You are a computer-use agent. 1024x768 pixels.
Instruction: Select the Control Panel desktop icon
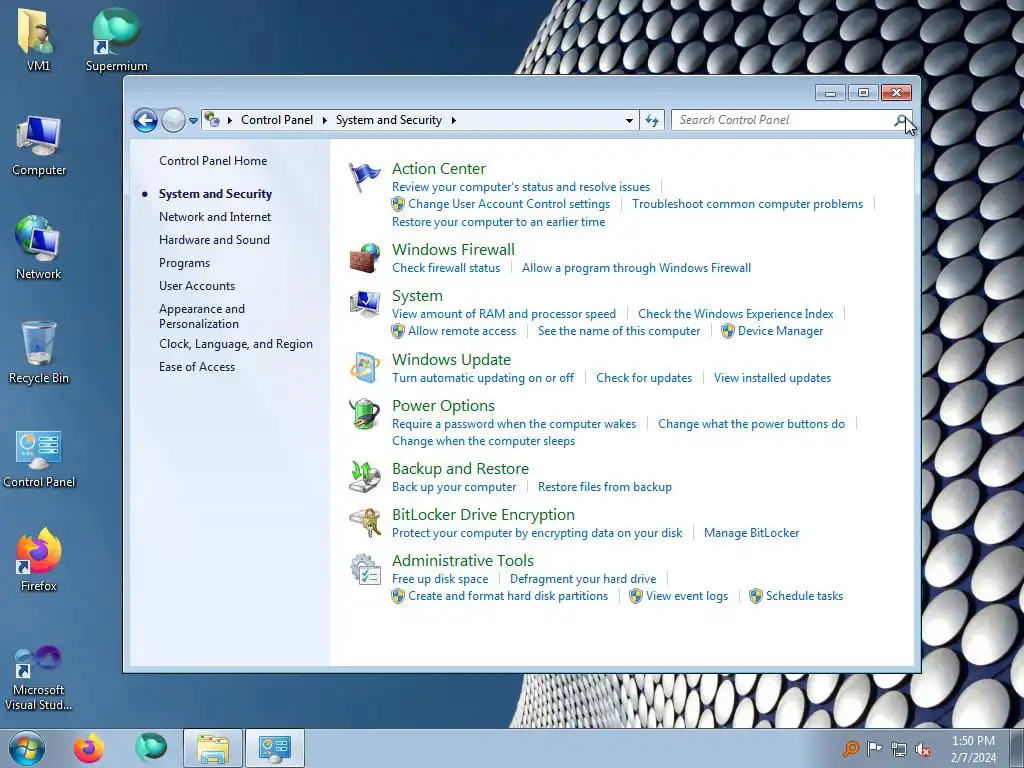[x=39, y=458]
